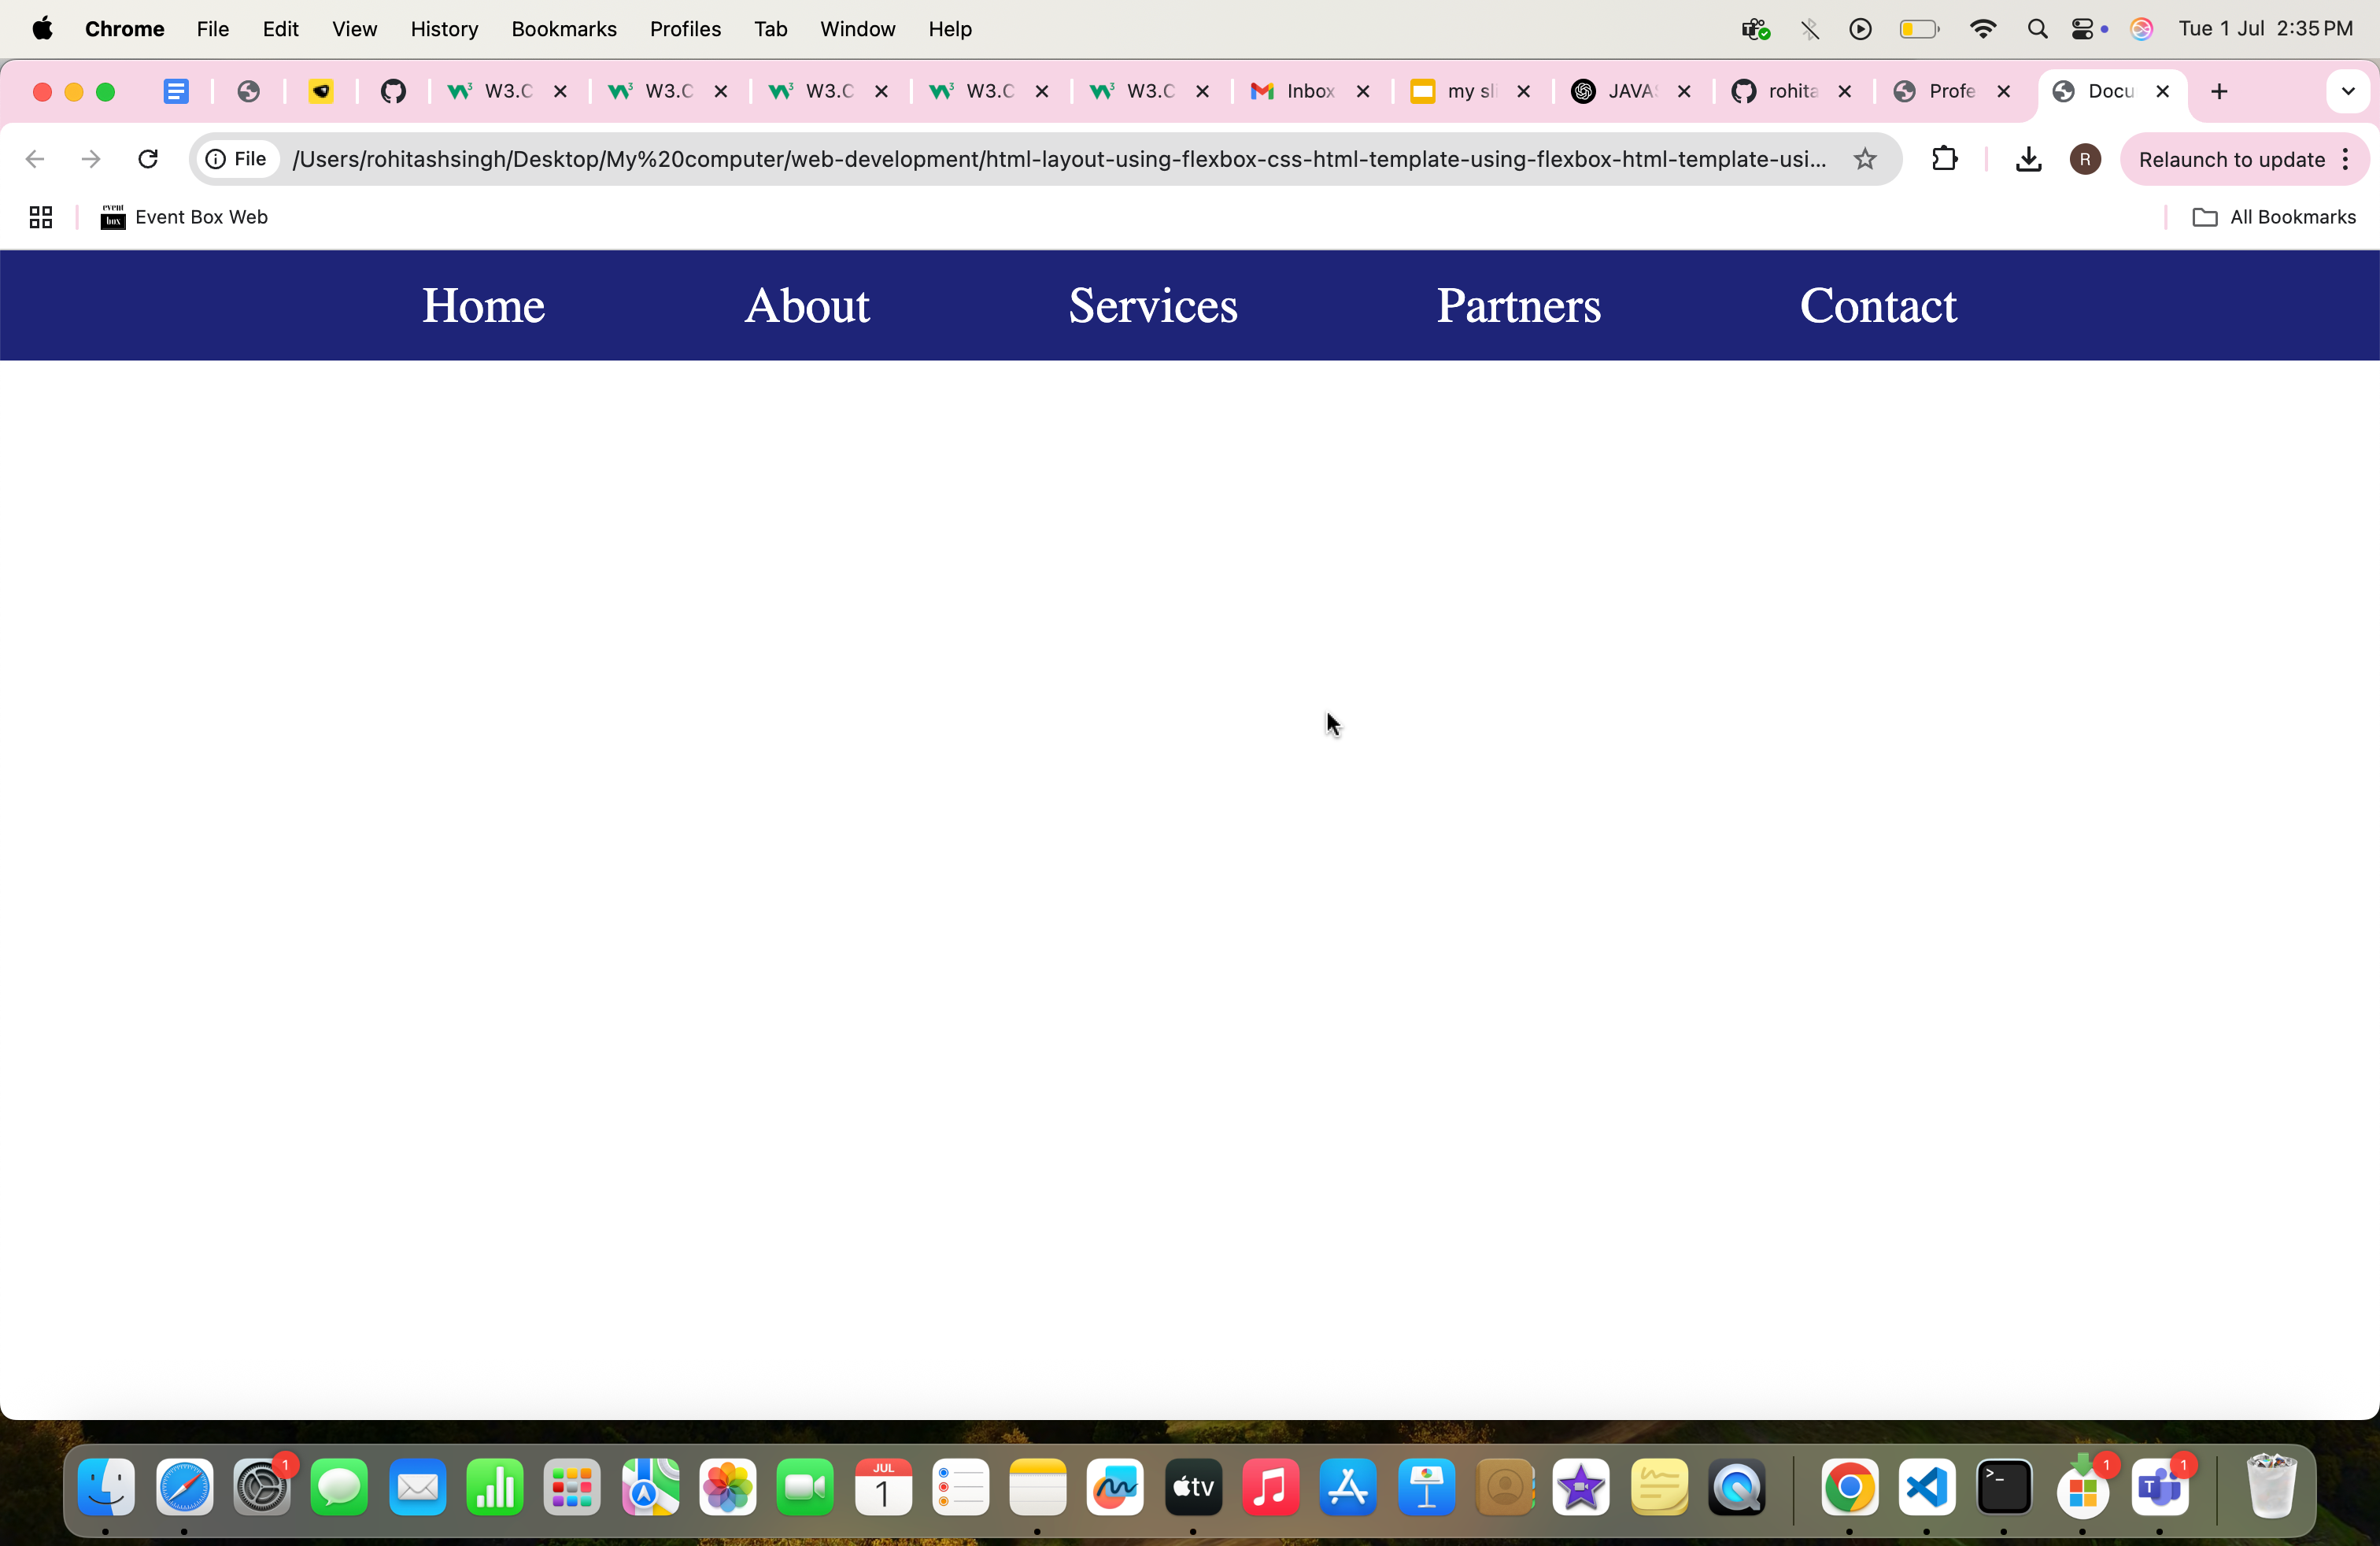The height and width of the screenshot is (1546, 2380).
Task: Open the profile avatar R
Action: tap(2085, 159)
